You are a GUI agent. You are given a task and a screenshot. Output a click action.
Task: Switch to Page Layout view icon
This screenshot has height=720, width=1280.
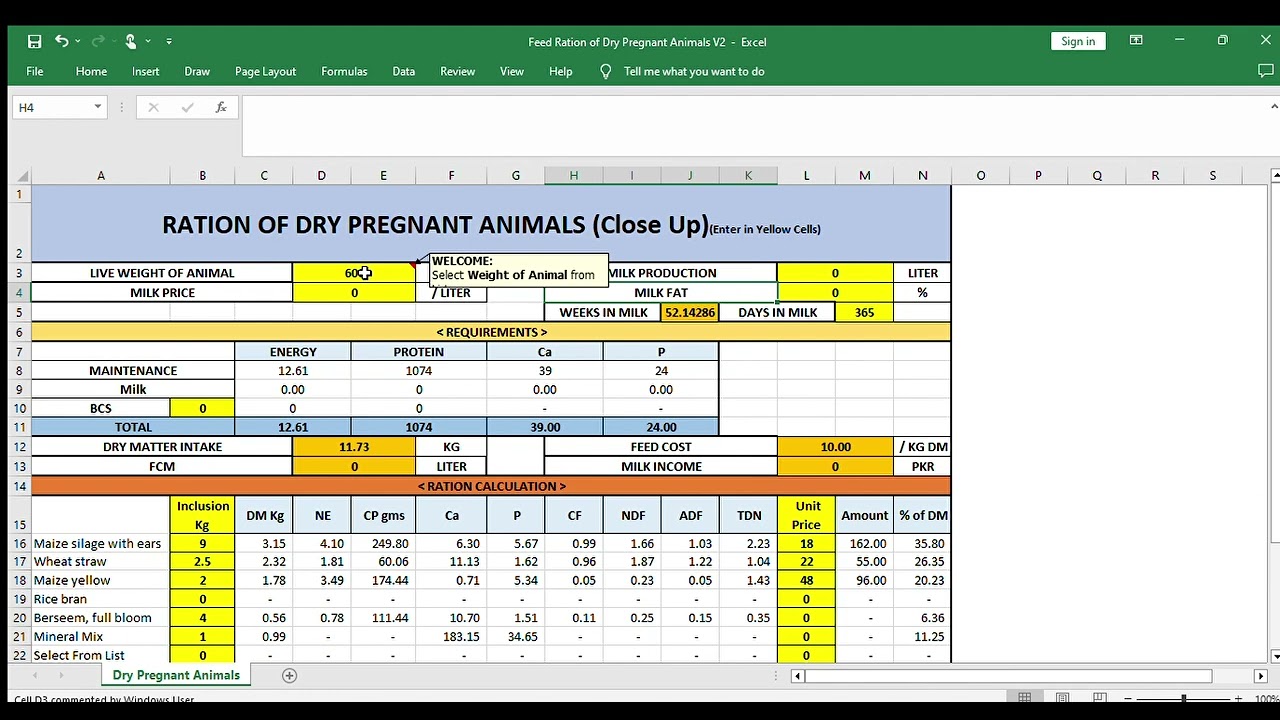[x=1062, y=698]
